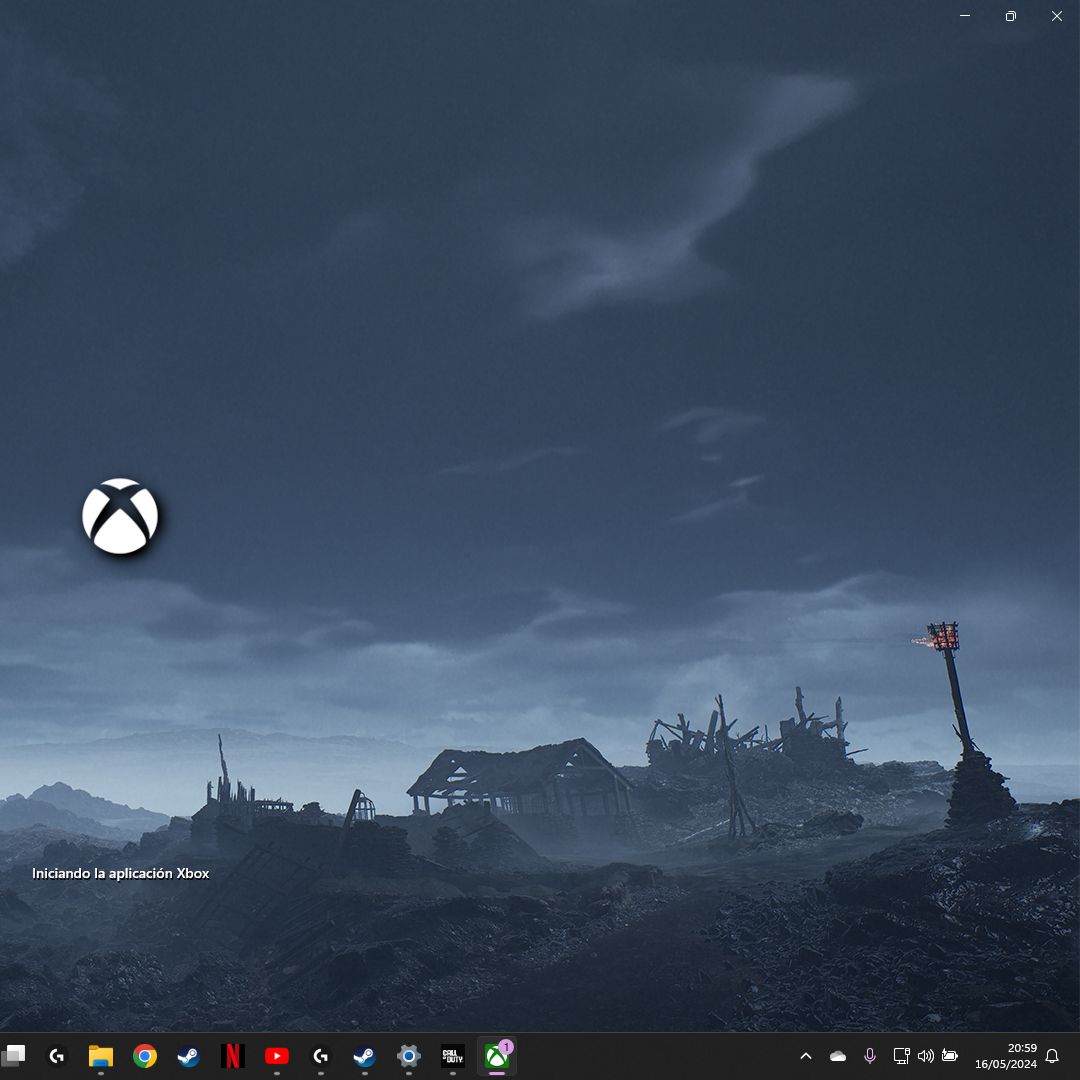Viewport: 1080px width, 1080px height.
Task: Open the volume speaker tray icon
Action: coord(926,1055)
